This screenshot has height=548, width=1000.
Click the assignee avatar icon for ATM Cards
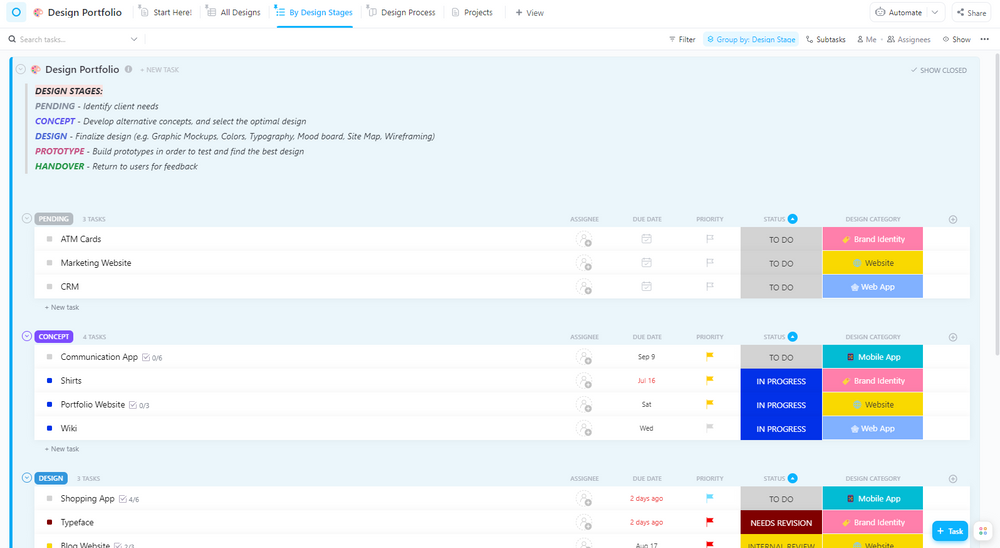tap(584, 239)
